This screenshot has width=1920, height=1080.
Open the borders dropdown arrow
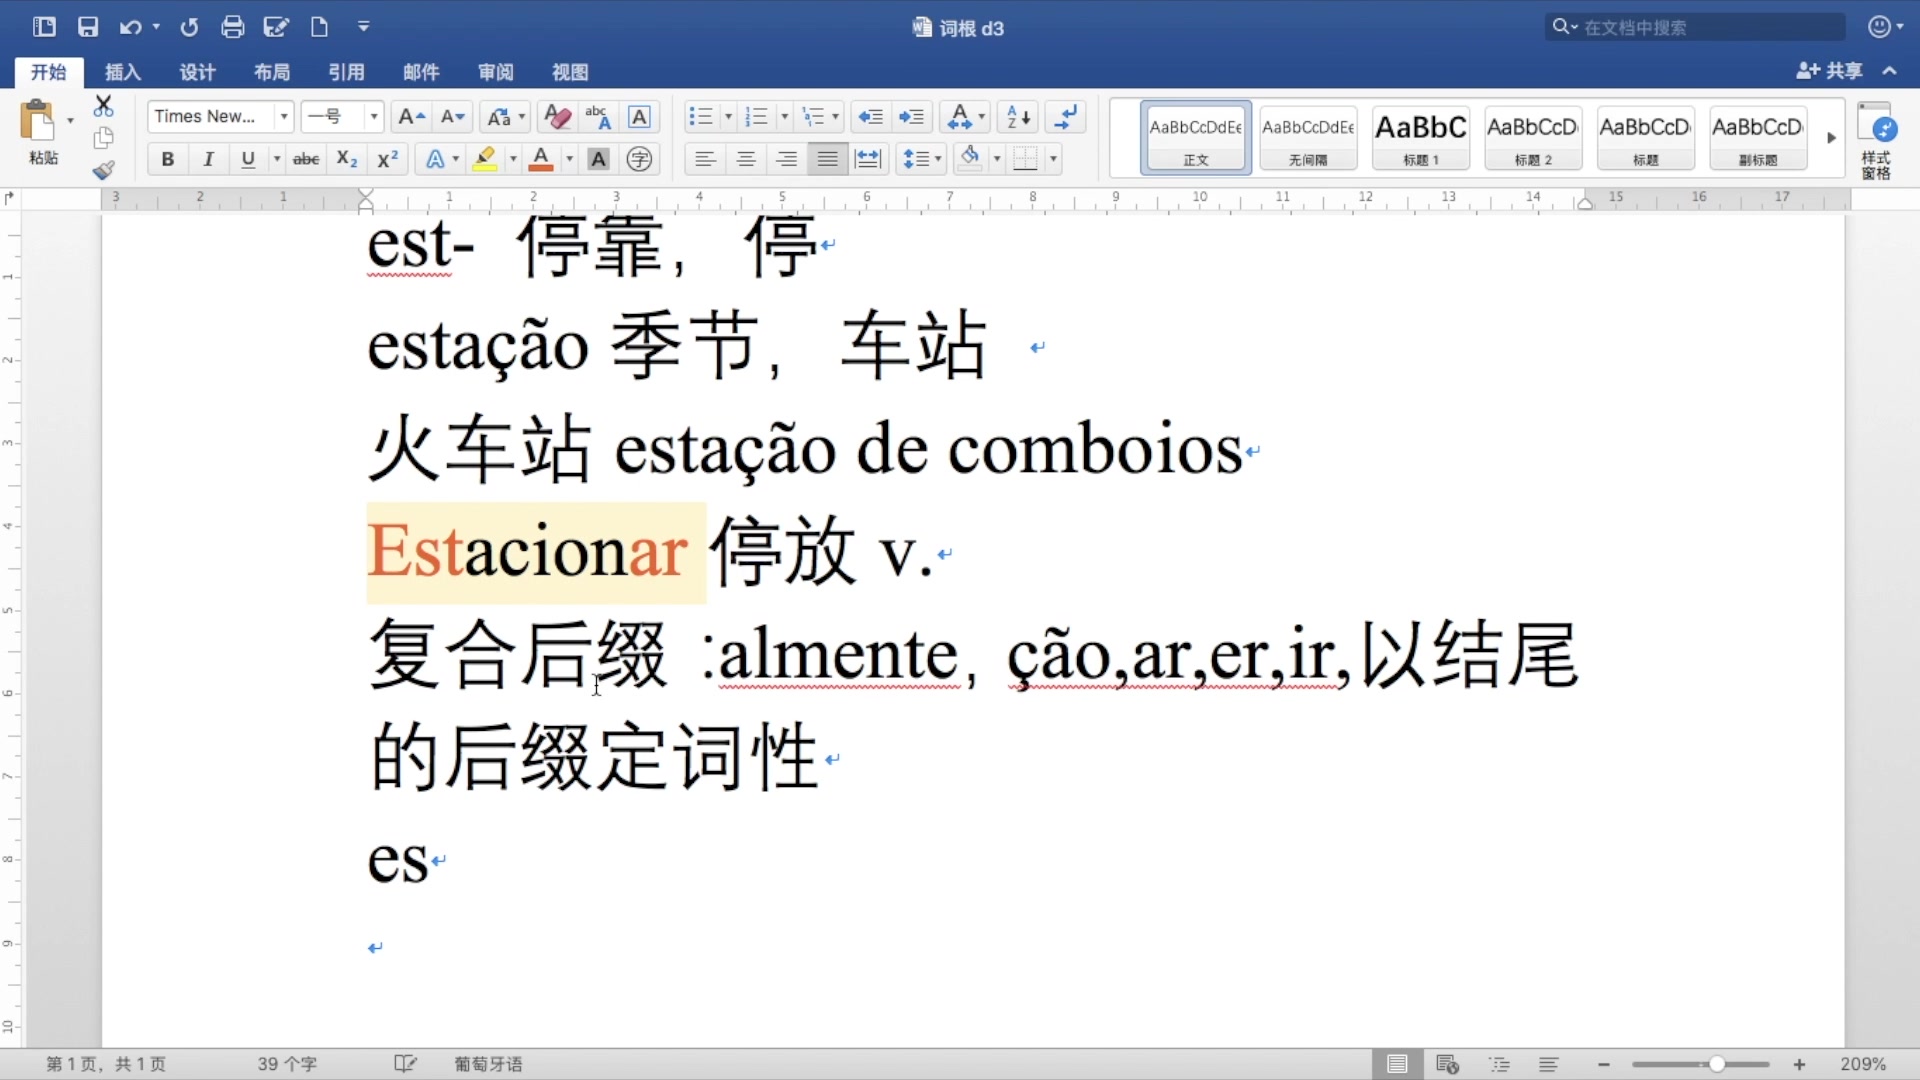(1053, 159)
